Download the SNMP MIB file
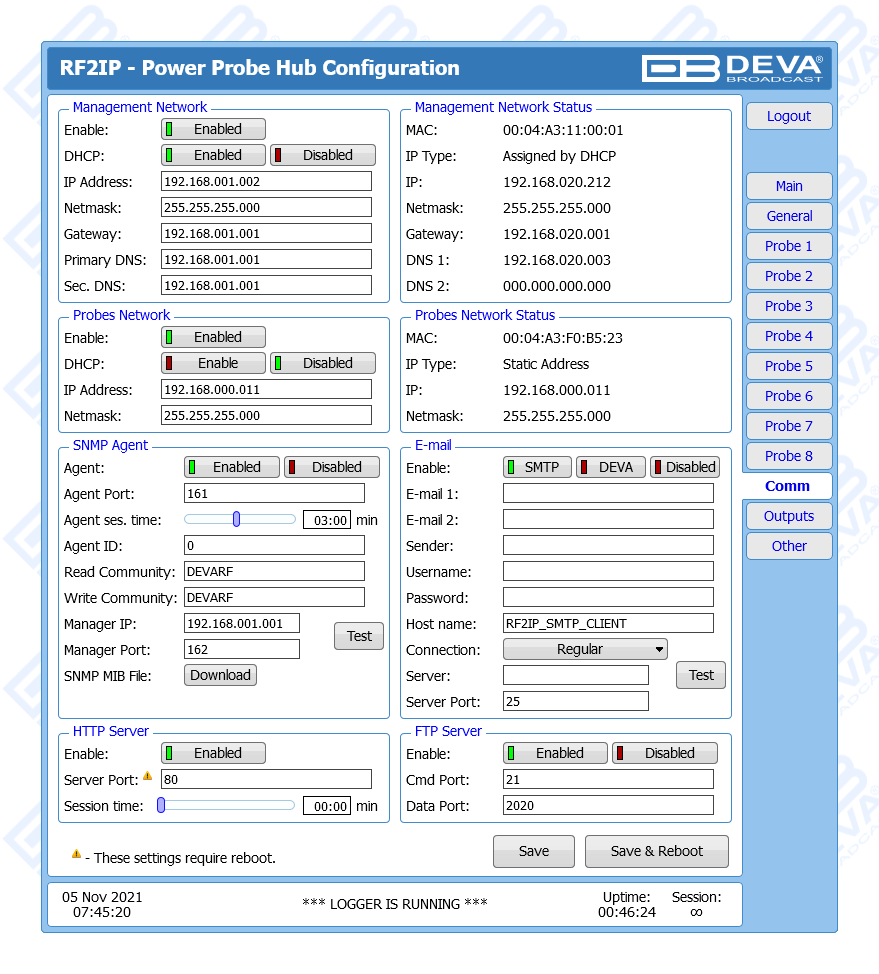Image resolution: width=879 pixels, height=974 pixels. [220, 675]
